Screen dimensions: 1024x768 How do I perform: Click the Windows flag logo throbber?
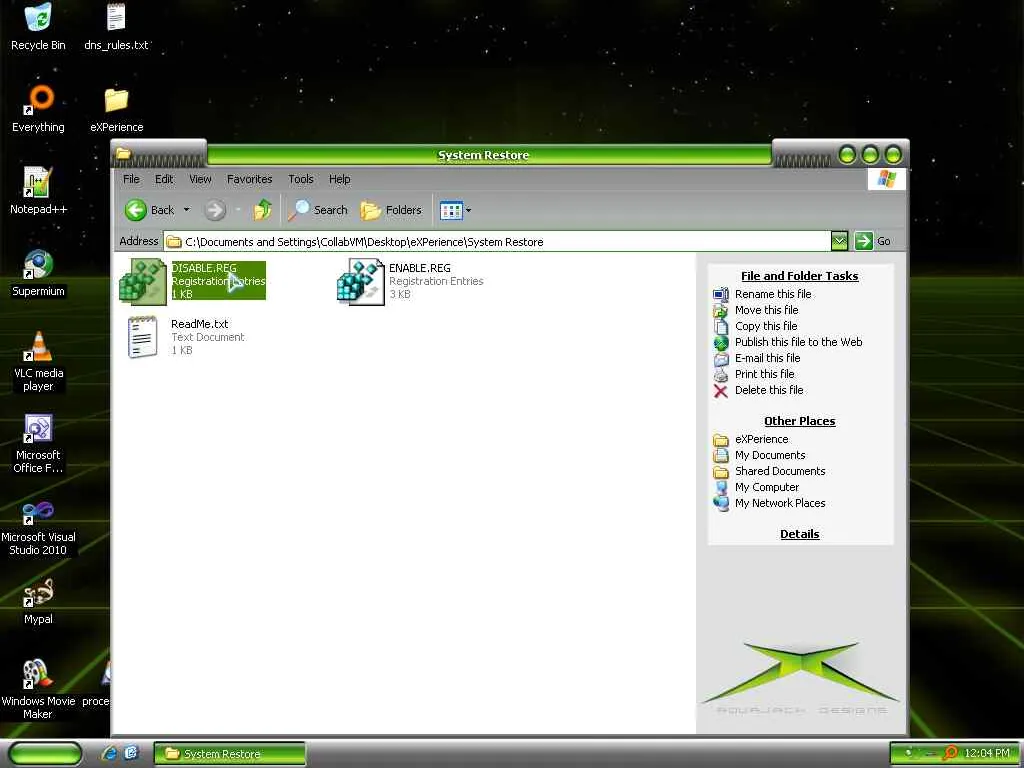(x=887, y=179)
